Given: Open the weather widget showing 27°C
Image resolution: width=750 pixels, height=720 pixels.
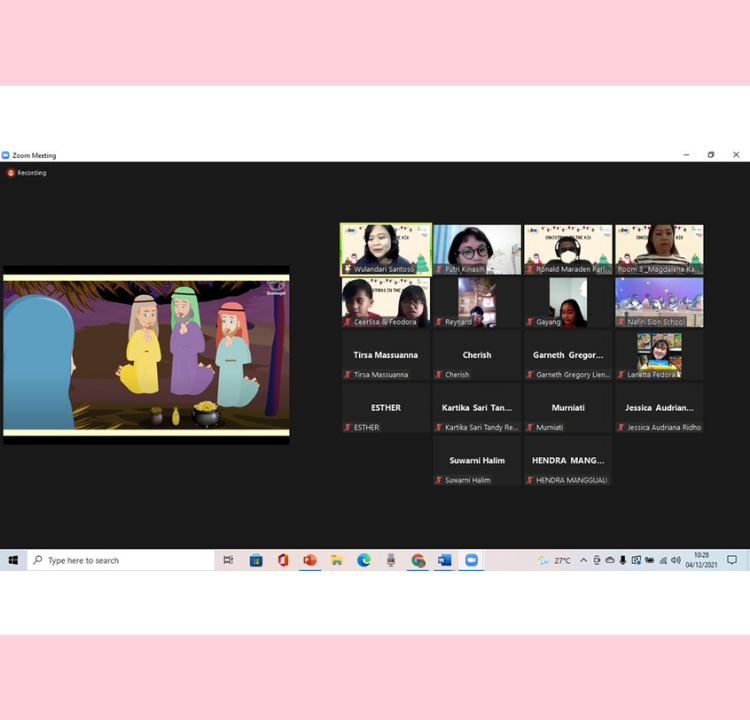Looking at the screenshot, I should coord(554,560).
